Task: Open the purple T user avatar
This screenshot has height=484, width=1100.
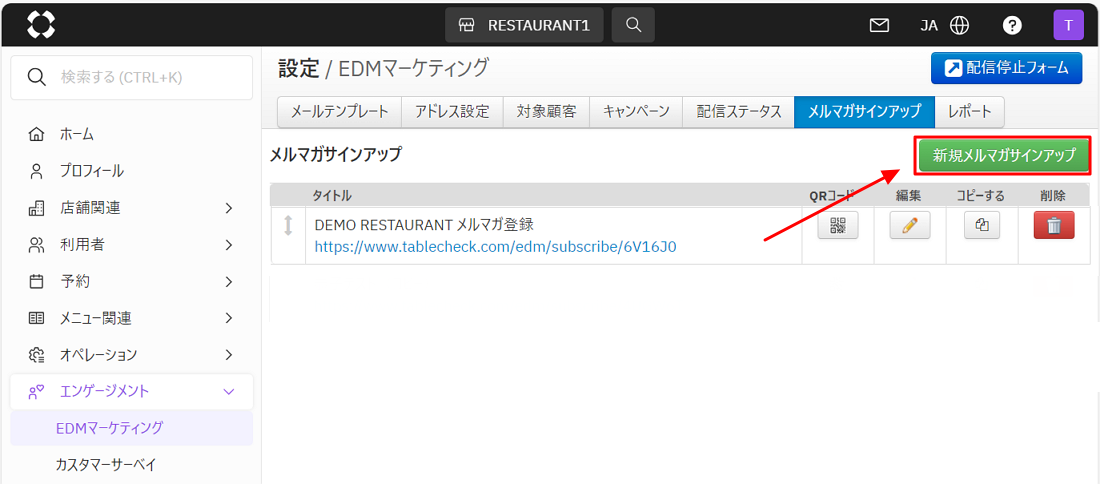Action: (x=1068, y=25)
